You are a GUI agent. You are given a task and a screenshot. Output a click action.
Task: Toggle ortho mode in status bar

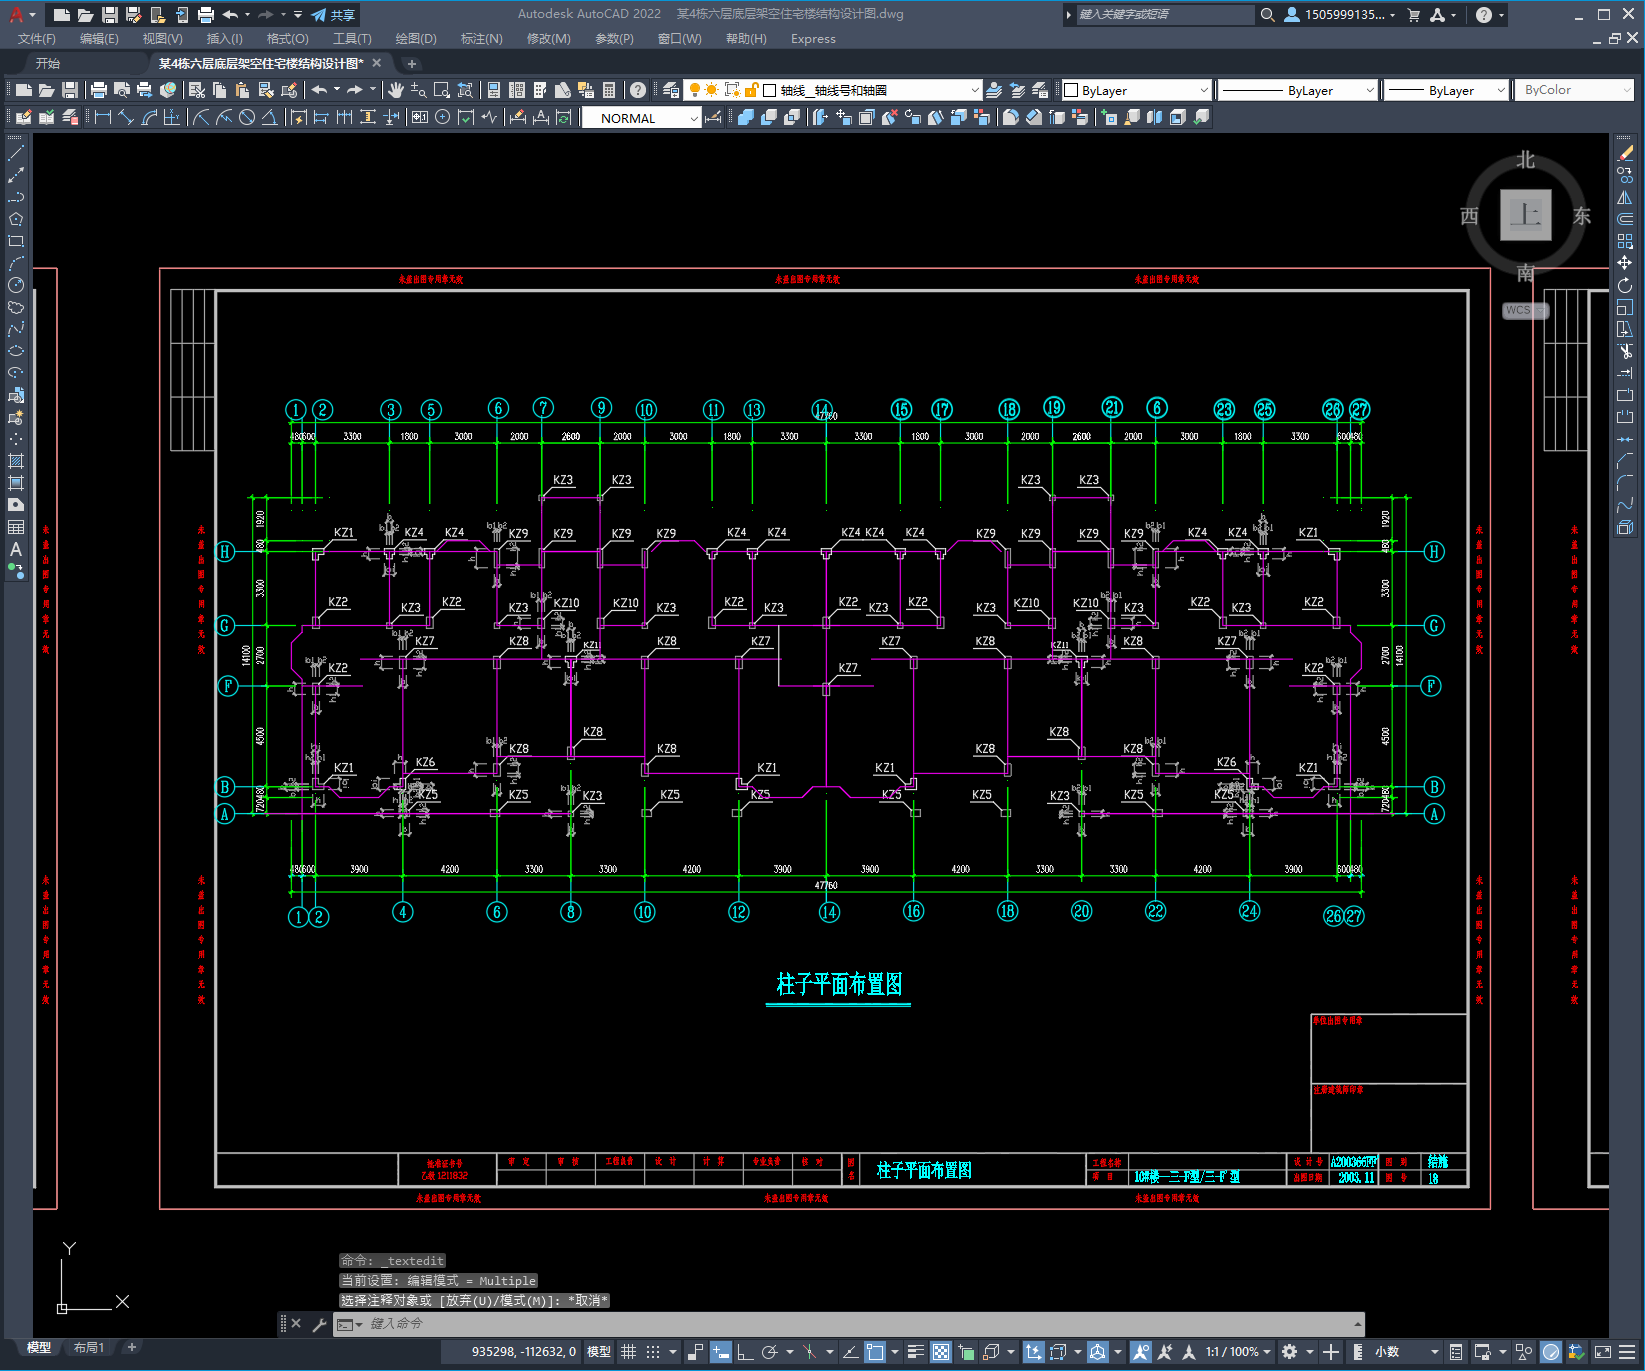(745, 1352)
